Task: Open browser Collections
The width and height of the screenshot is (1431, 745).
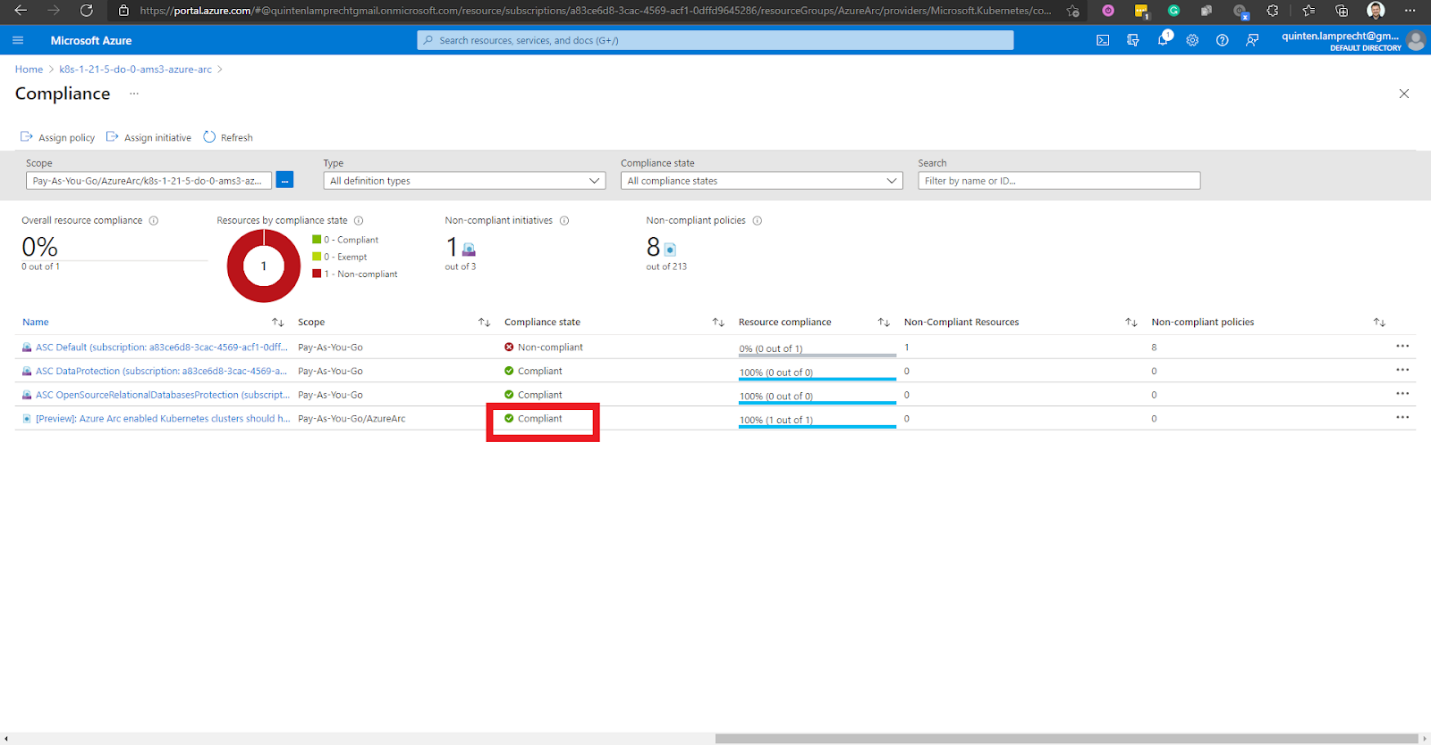Action: click(1342, 10)
